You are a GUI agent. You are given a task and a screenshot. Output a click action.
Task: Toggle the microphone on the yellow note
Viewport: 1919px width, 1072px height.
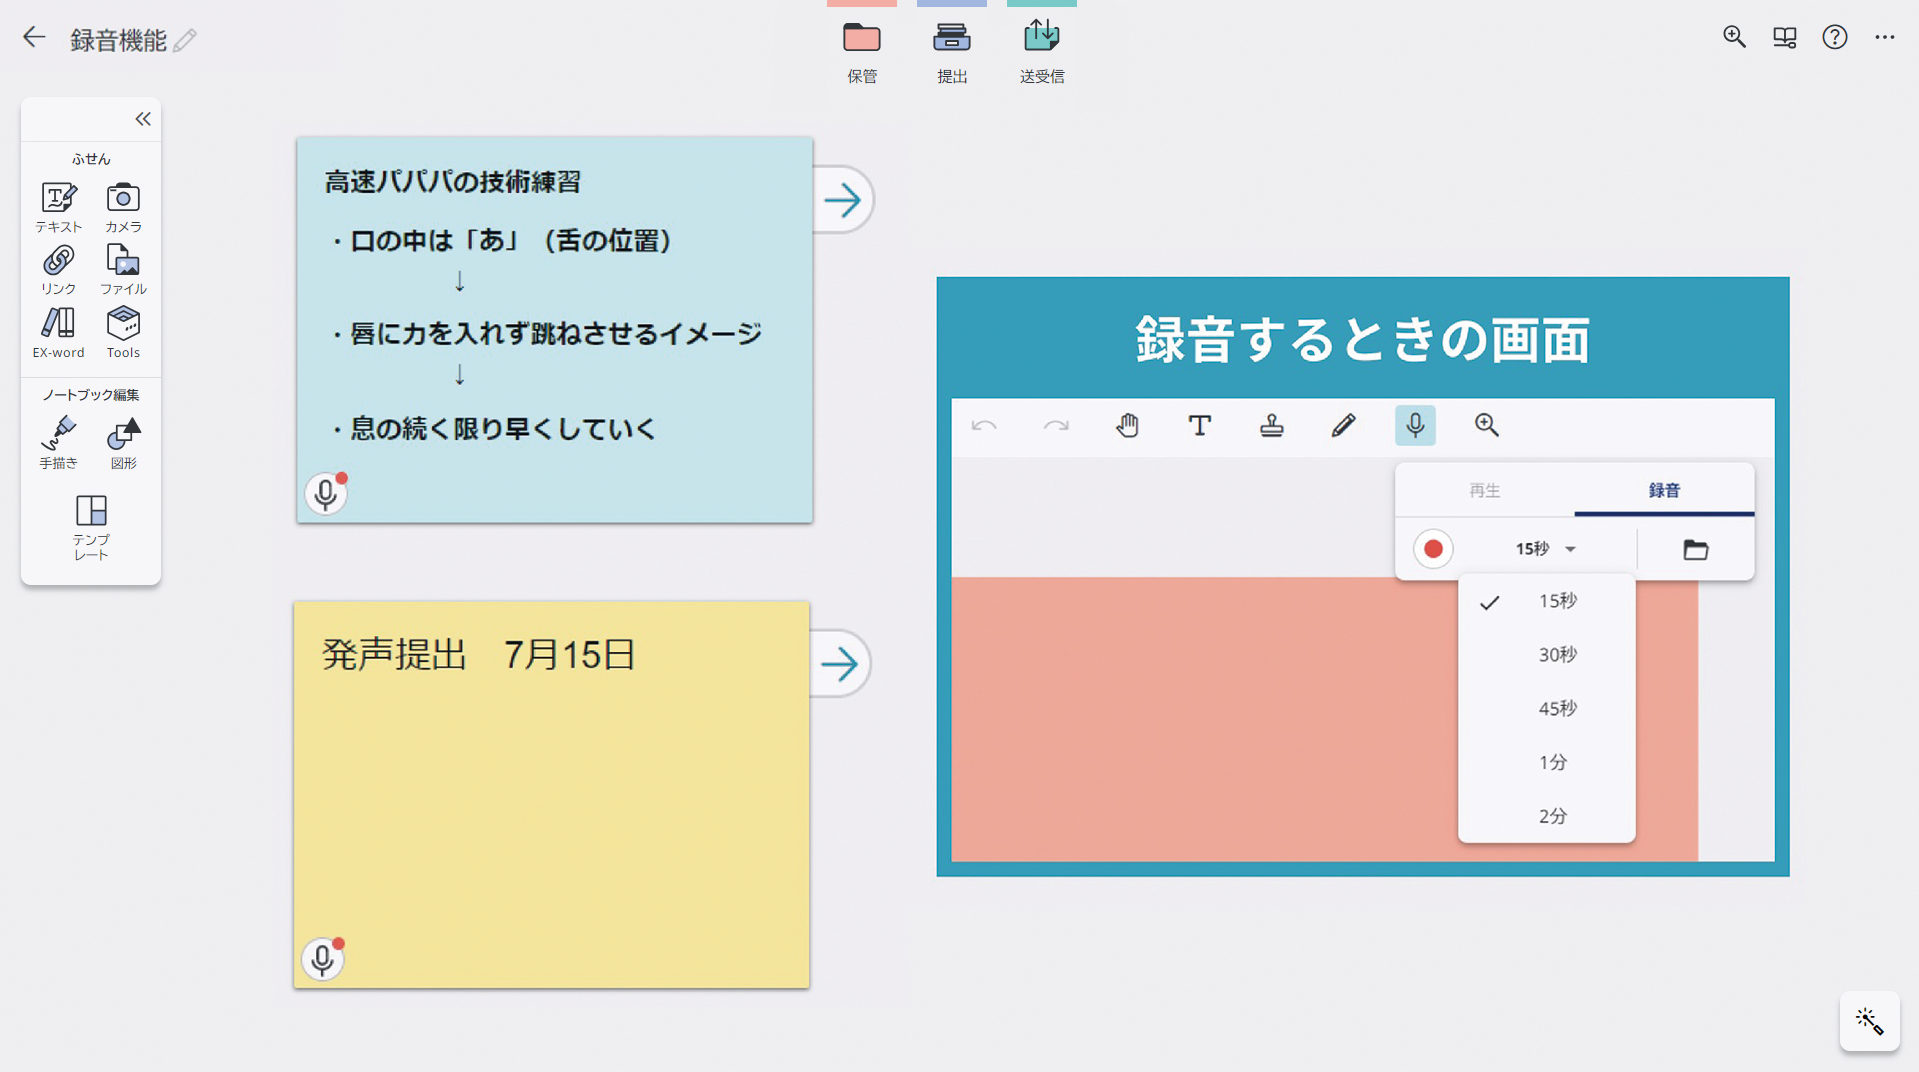(x=322, y=959)
